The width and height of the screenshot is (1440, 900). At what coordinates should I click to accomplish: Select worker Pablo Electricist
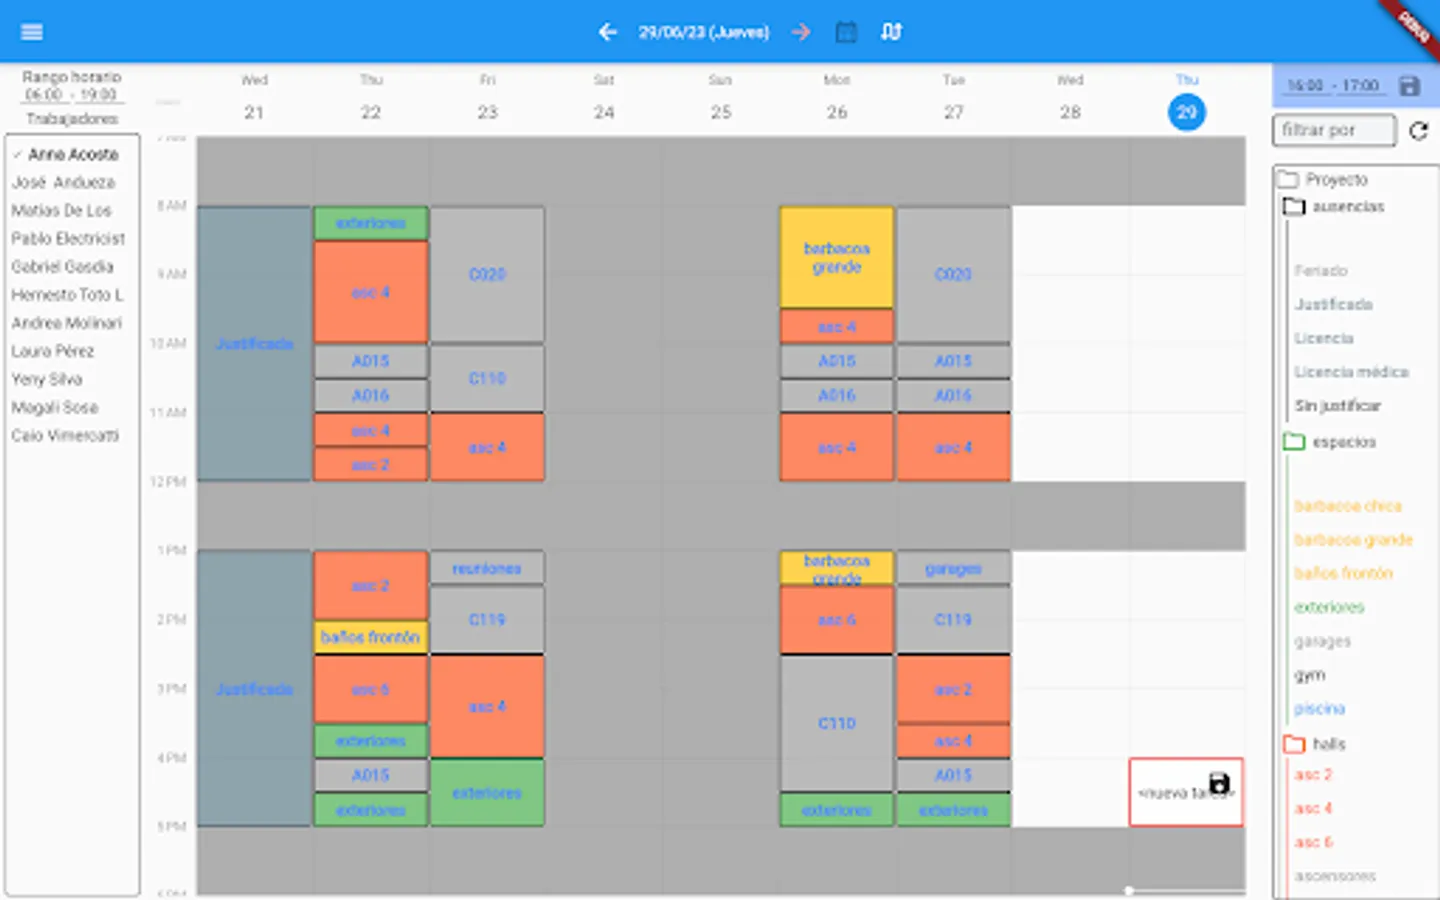pyautogui.click(x=68, y=238)
